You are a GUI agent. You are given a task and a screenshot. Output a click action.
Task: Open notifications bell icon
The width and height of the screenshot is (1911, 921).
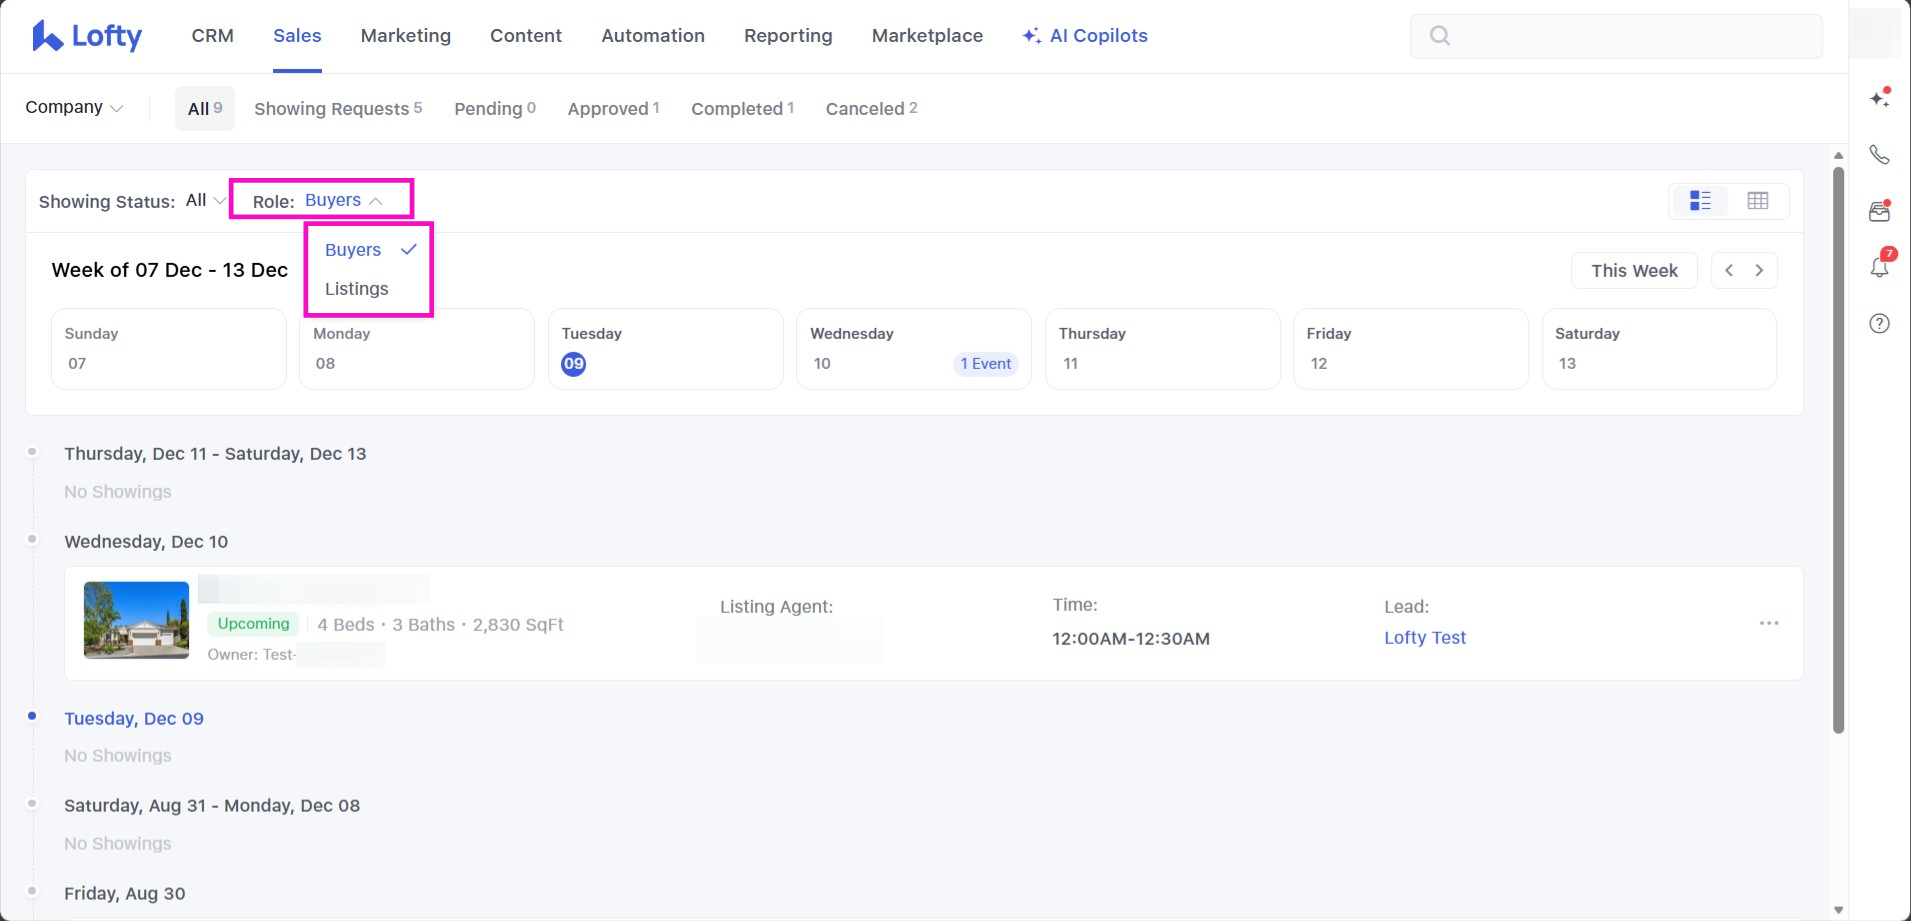click(1879, 267)
